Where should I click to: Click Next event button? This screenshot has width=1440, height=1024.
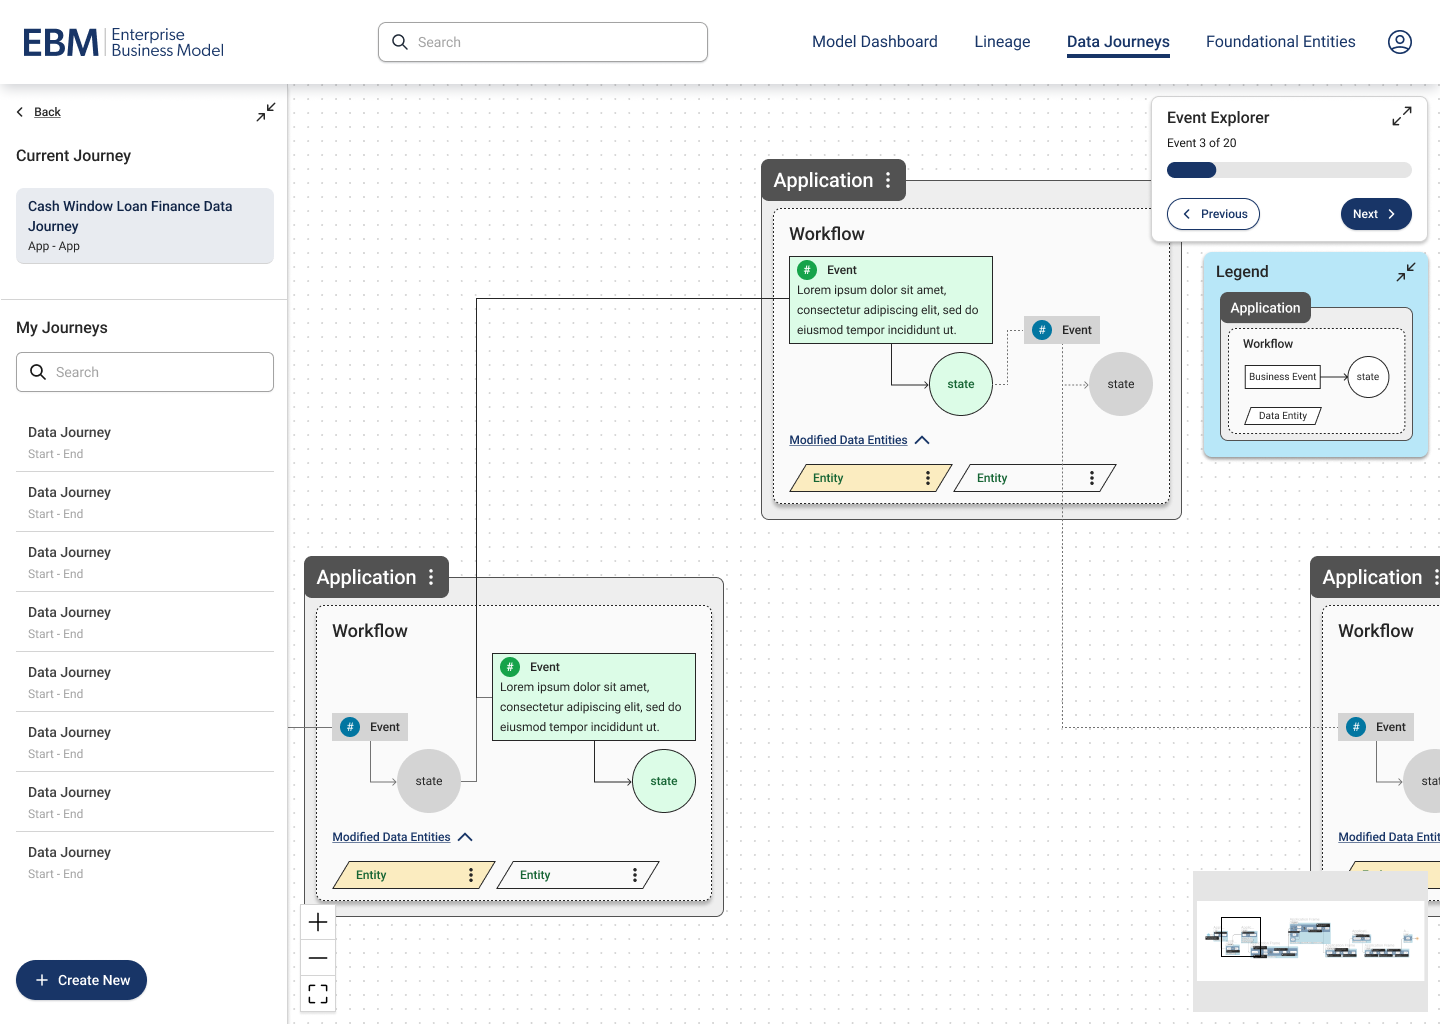pos(1376,214)
